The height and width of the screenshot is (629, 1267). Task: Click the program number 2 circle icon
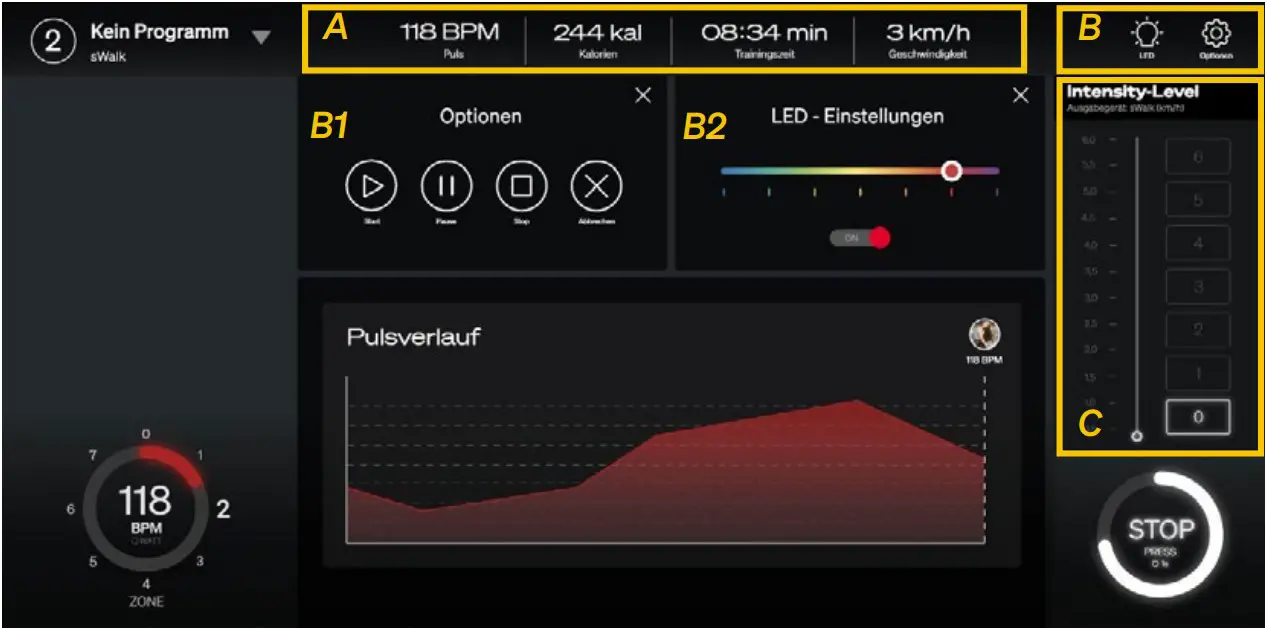point(52,40)
